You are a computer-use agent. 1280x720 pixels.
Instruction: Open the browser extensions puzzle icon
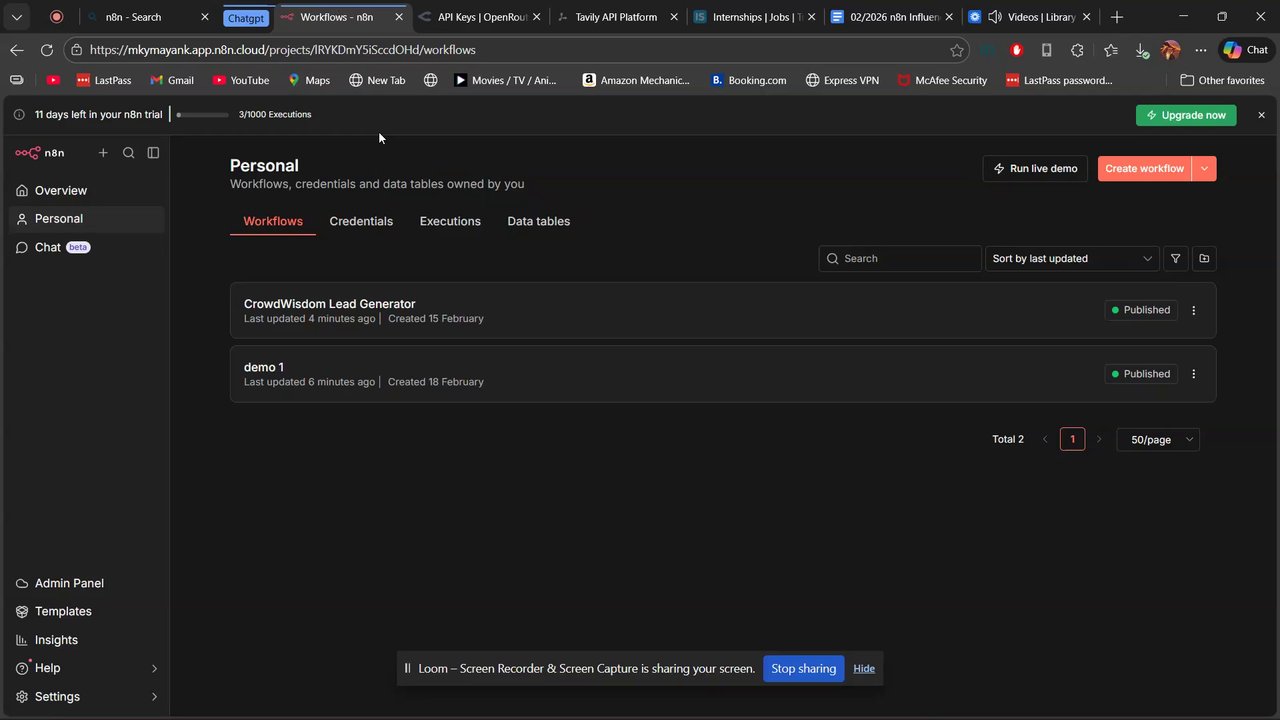pyautogui.click(x=1077, y=50)
